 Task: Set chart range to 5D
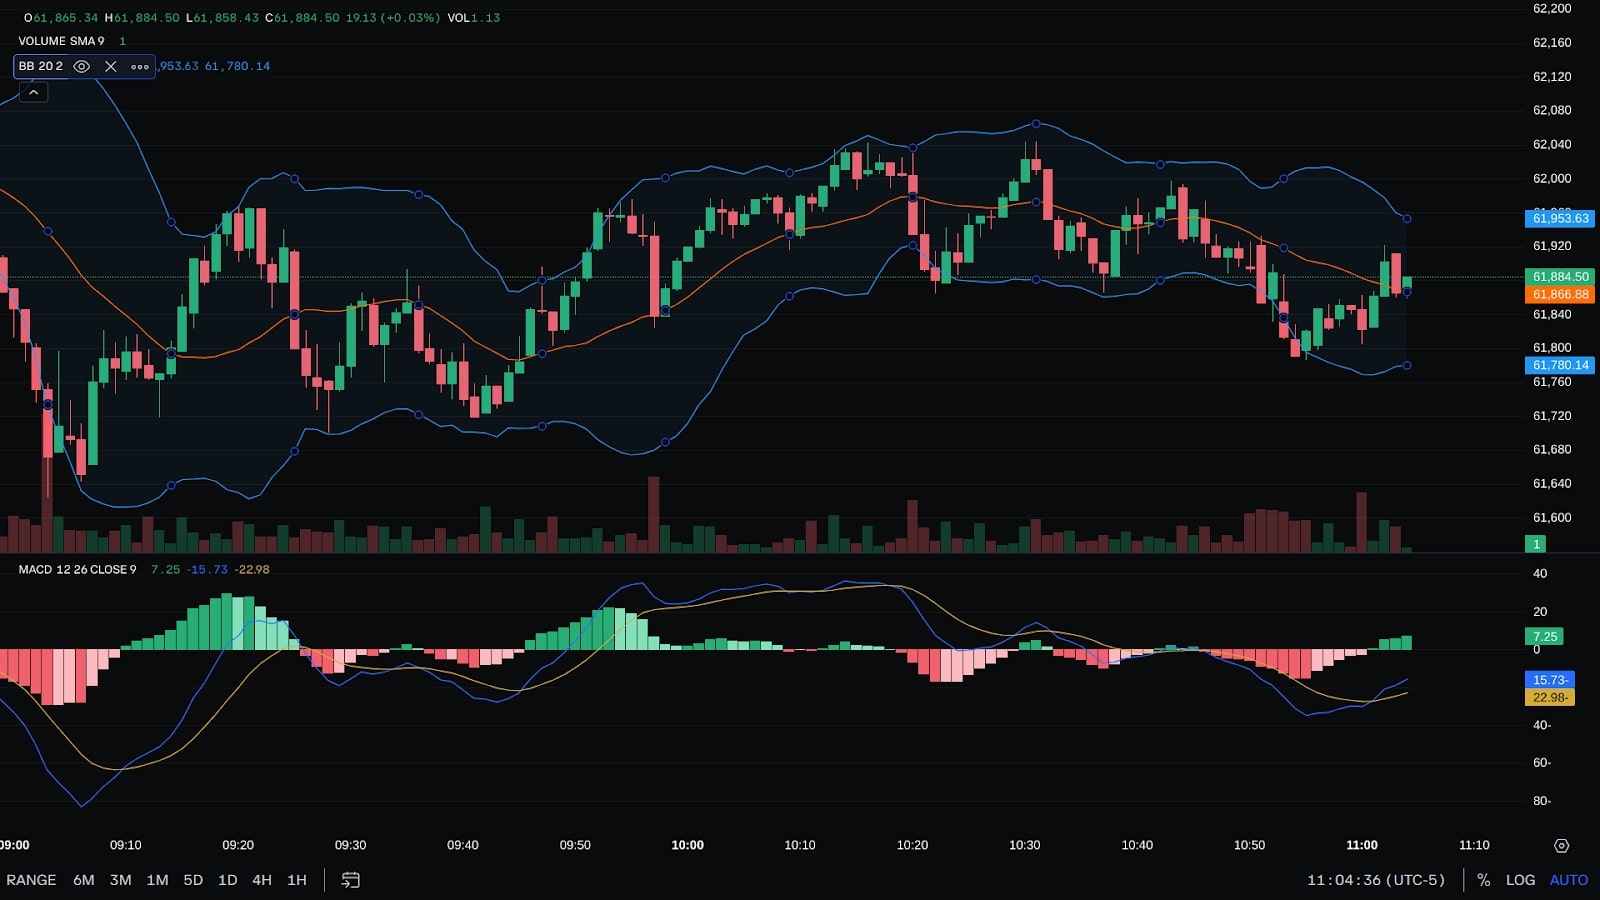(193, 880)
